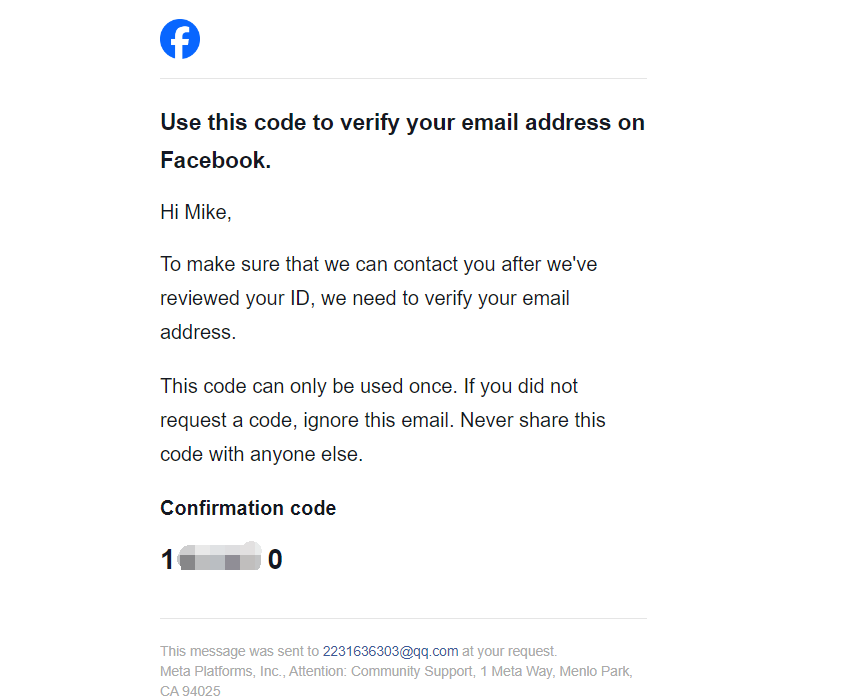The image size is (849, 700).
Task: Click the blurred confirmation code digits
Action: click(x=220, y=558)
